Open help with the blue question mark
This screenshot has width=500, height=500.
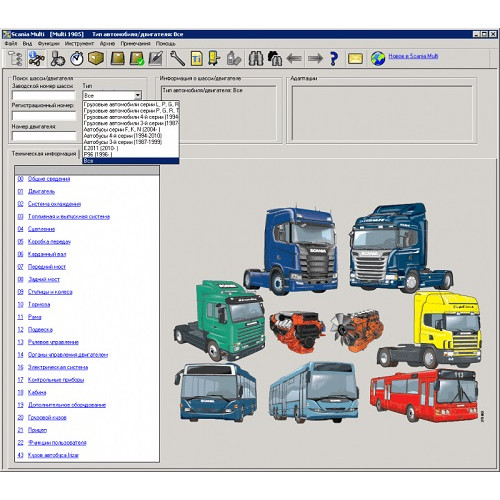click(334, 59)
